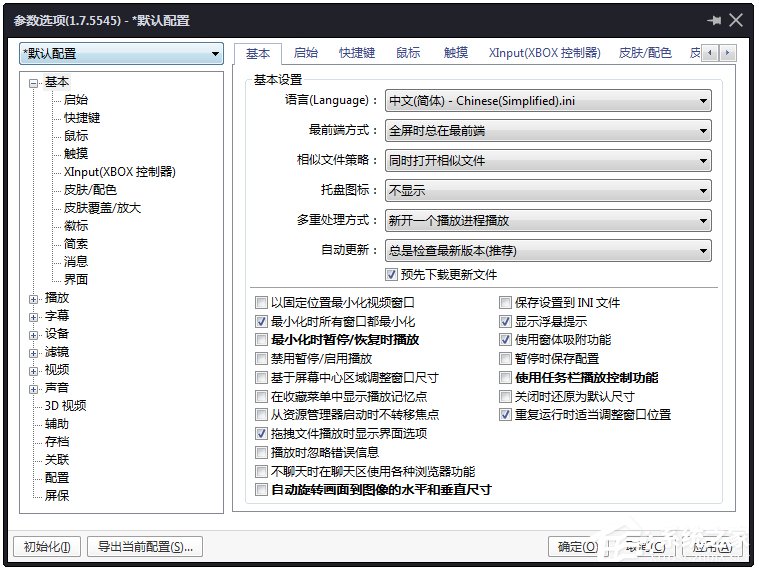Click the 导出当前配置 button

pos(145,547)
